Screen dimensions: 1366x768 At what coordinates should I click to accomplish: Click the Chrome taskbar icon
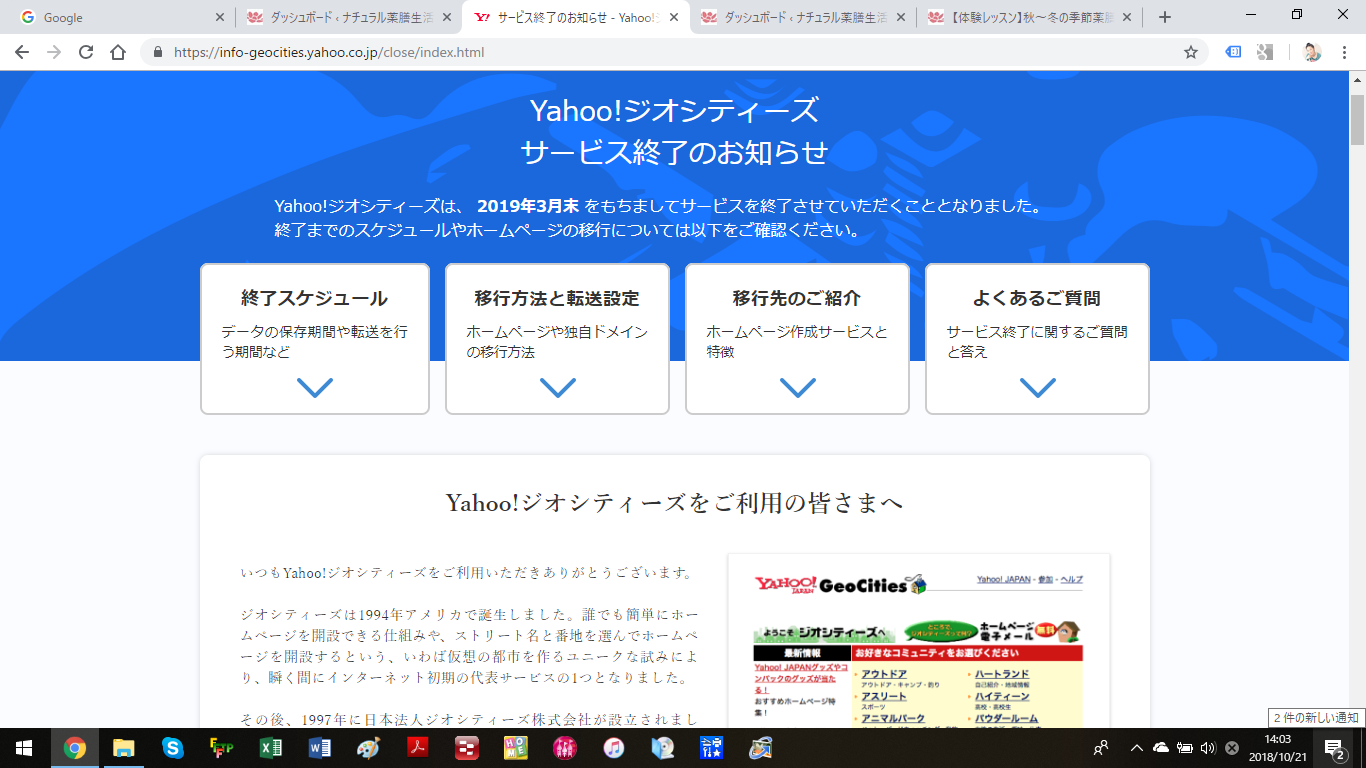click(74, 748)
